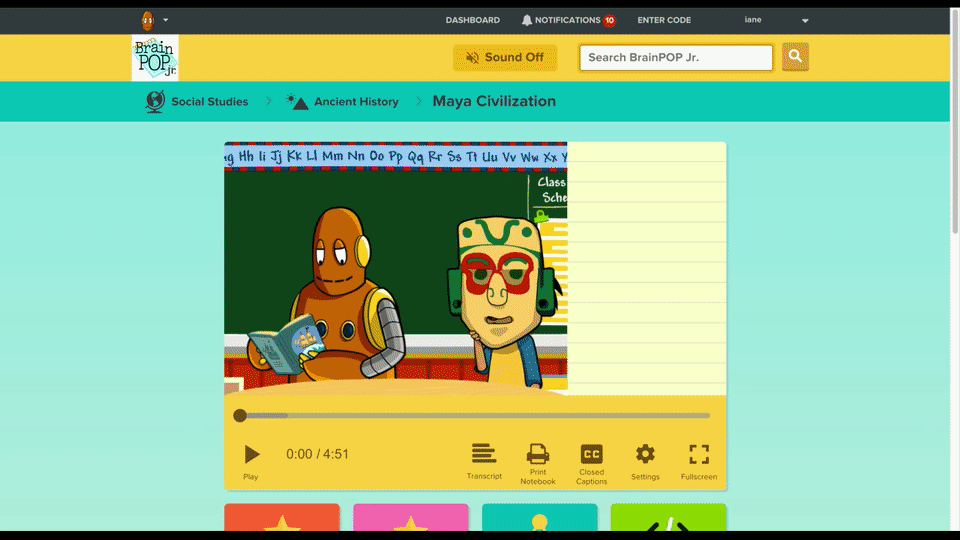Click the 0:00 / 4:51 time display

[x=317, y=454]
